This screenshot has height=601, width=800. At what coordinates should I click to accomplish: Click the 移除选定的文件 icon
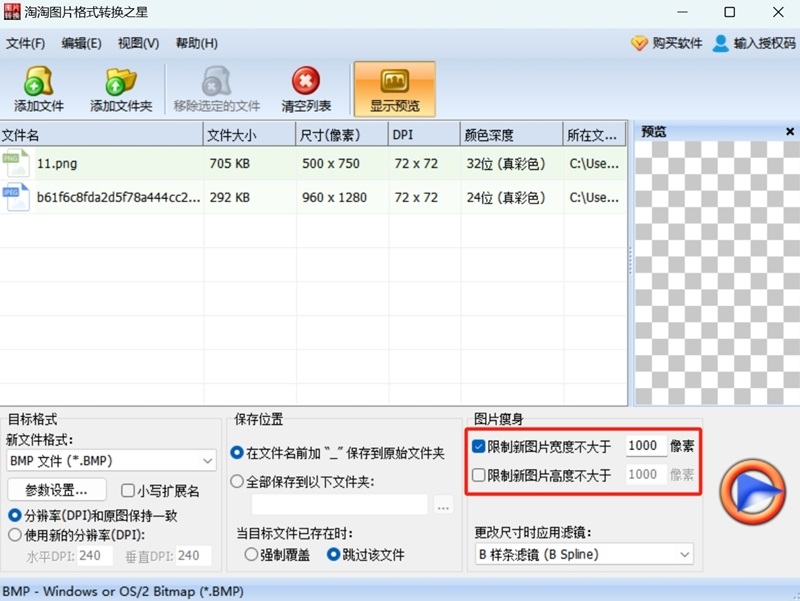(x=216, y=82)
